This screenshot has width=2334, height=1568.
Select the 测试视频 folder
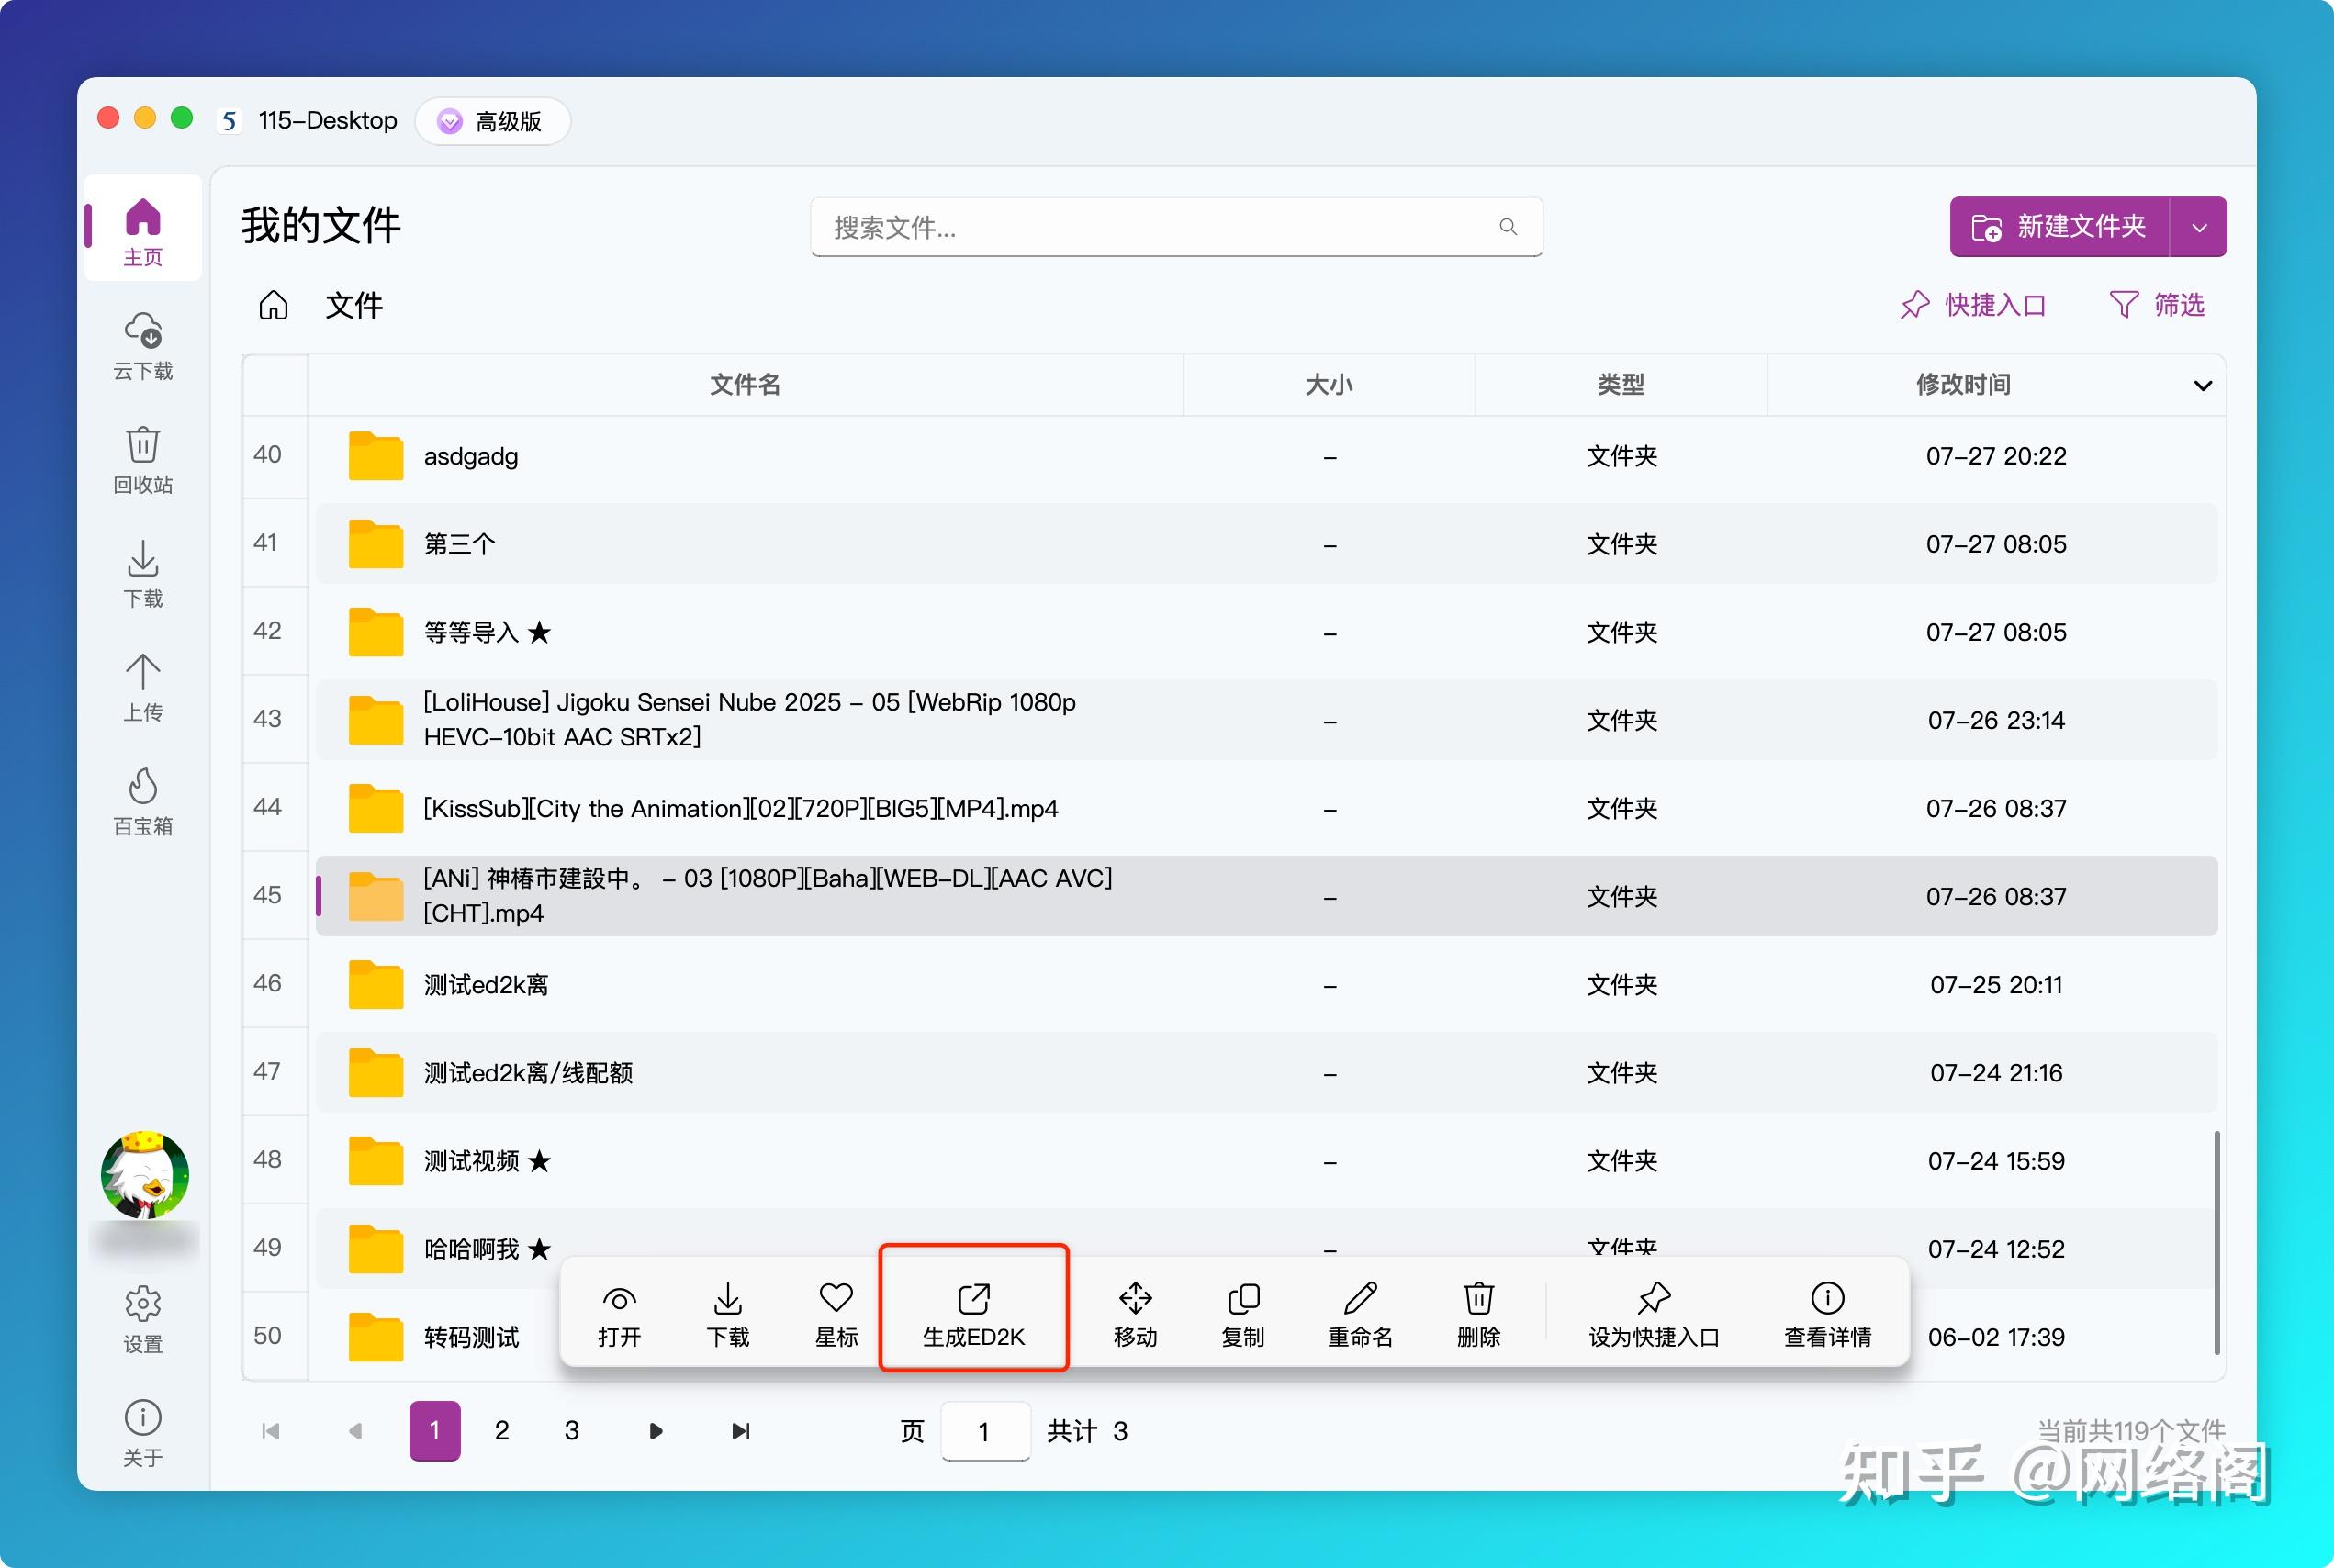click(1266, 1160)
